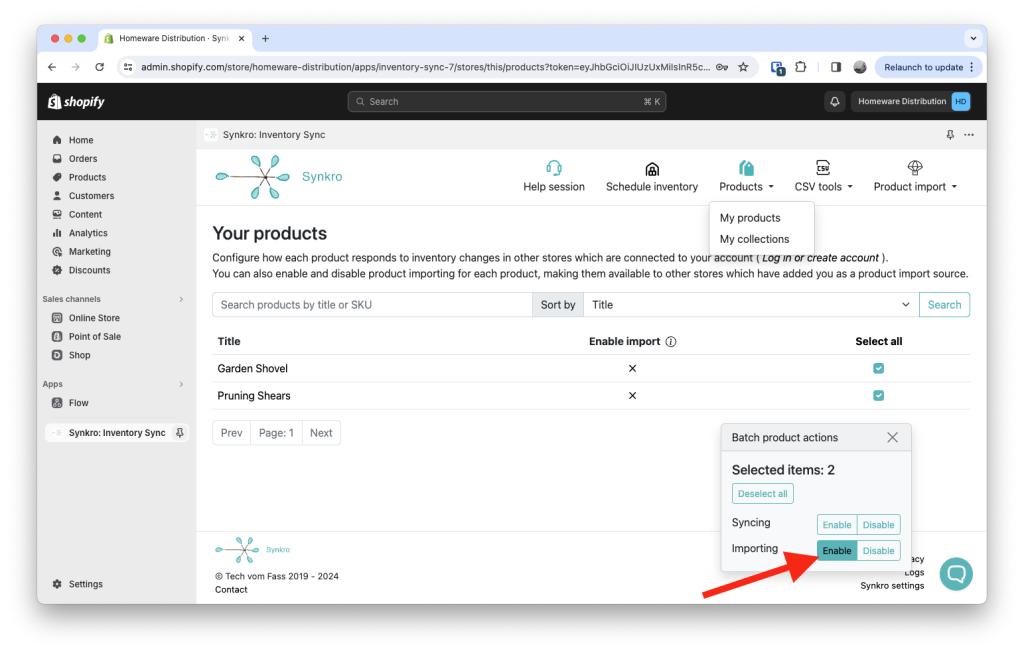
Task: Open the Contact link in the footer
Action: point(231,590)
